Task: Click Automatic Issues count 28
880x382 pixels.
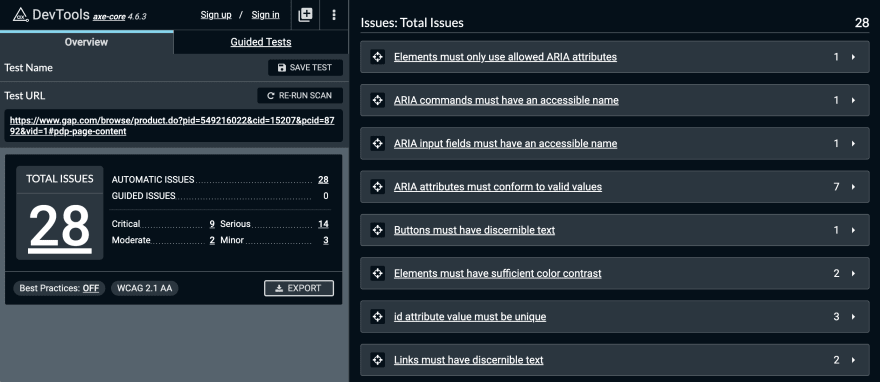Action: [323, 180]
